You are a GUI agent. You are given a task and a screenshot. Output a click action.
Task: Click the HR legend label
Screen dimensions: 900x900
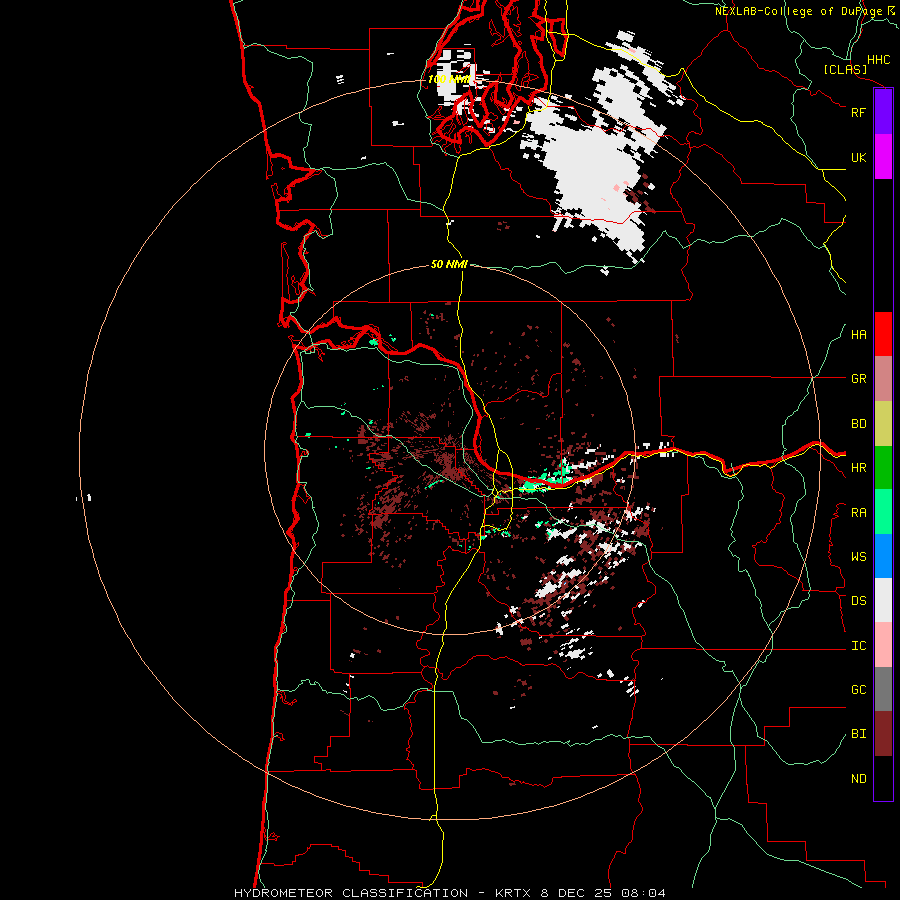(858, 468)
